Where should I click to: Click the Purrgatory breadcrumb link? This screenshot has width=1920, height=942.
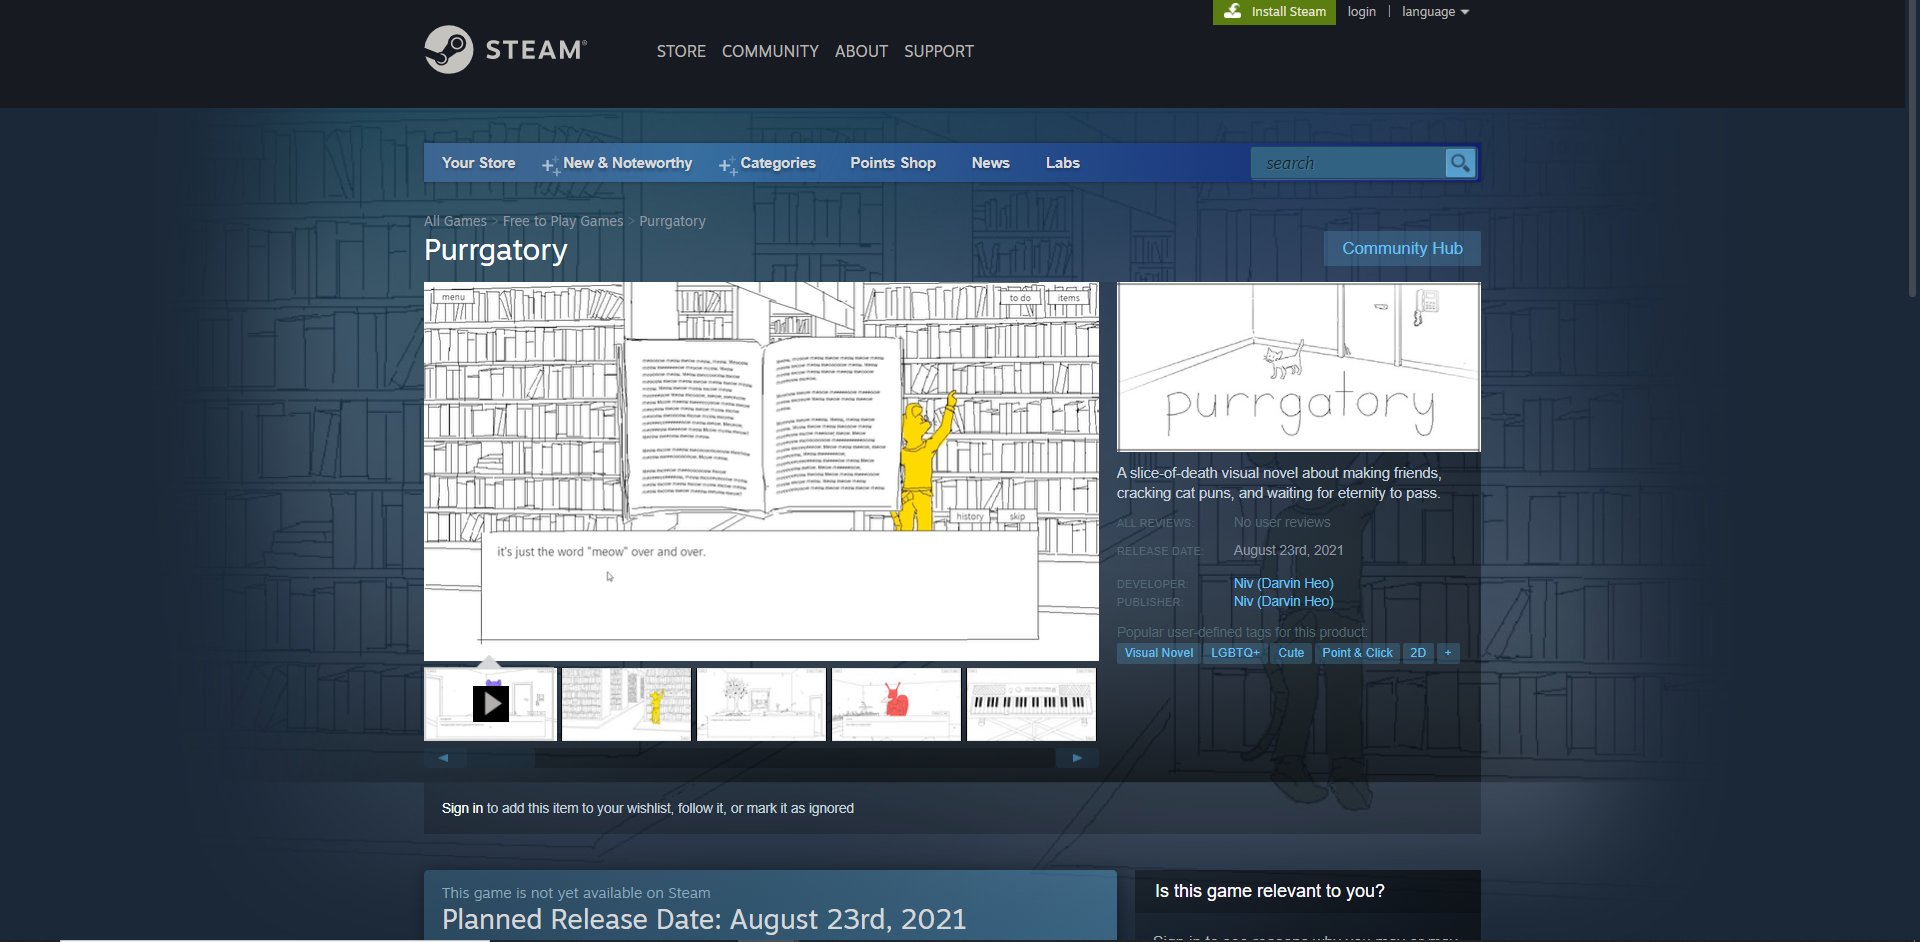[x=672, y=221]
